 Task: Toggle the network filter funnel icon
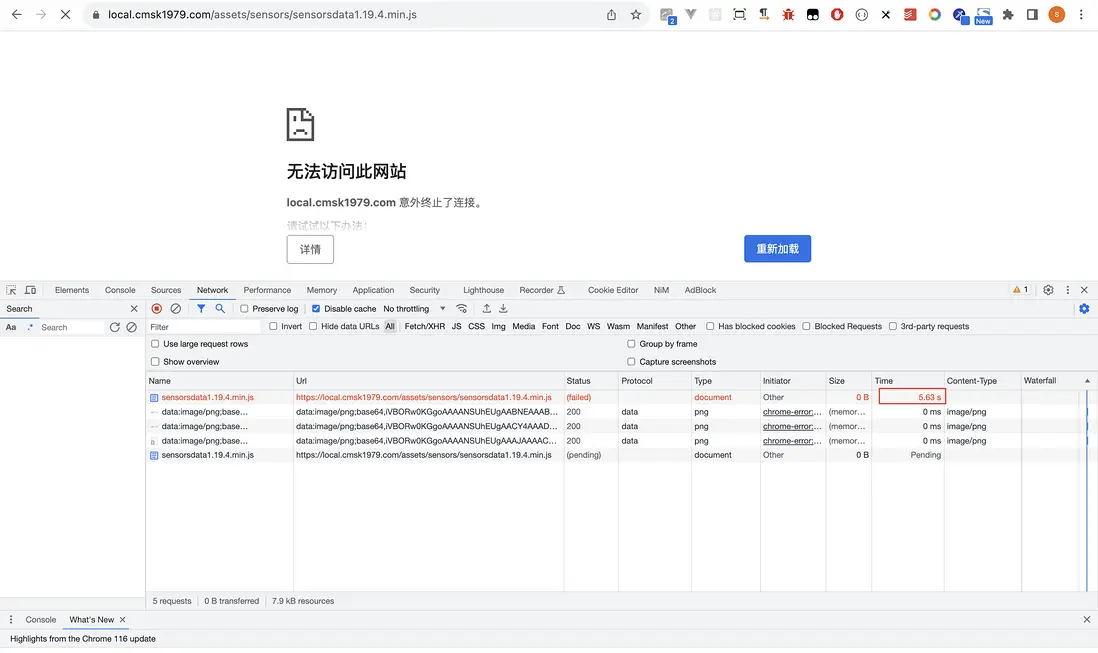coord(201,309)
